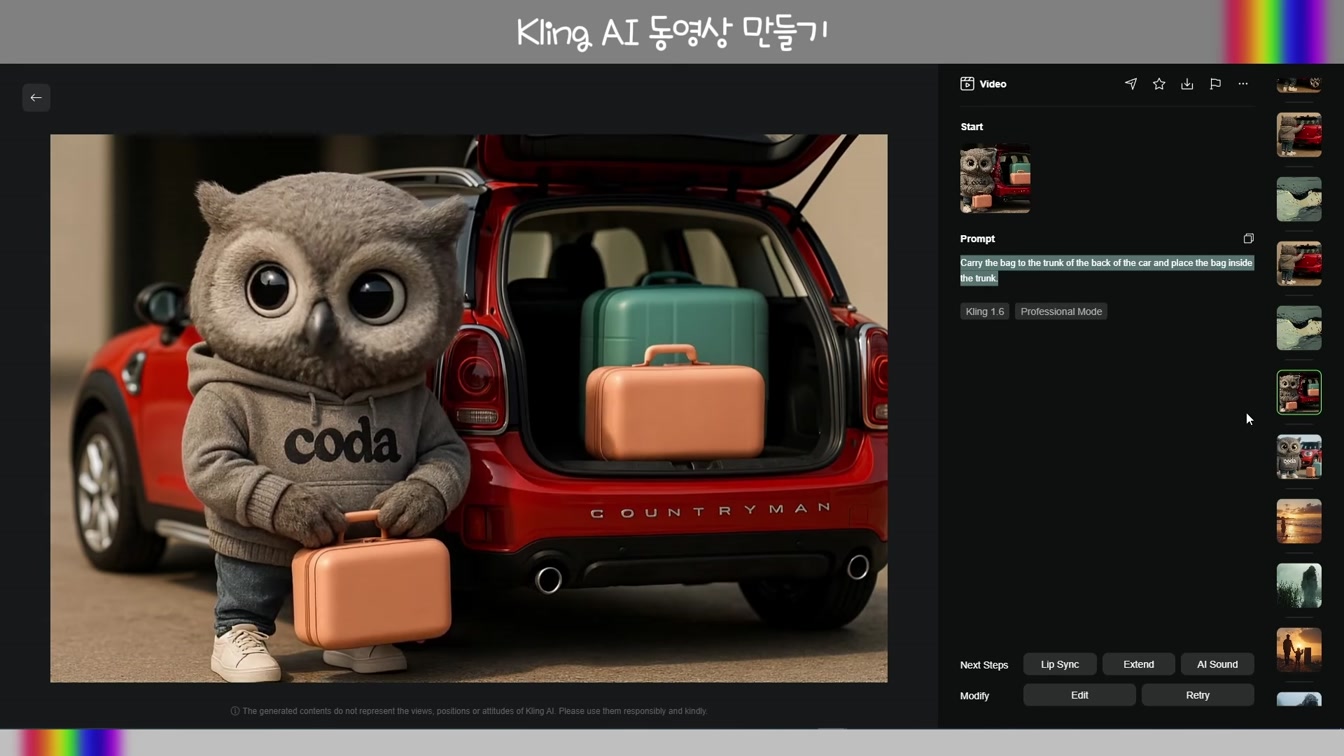Copy the prompt with the copy icon
The image size is (1344, 756).
point(1248,239)
